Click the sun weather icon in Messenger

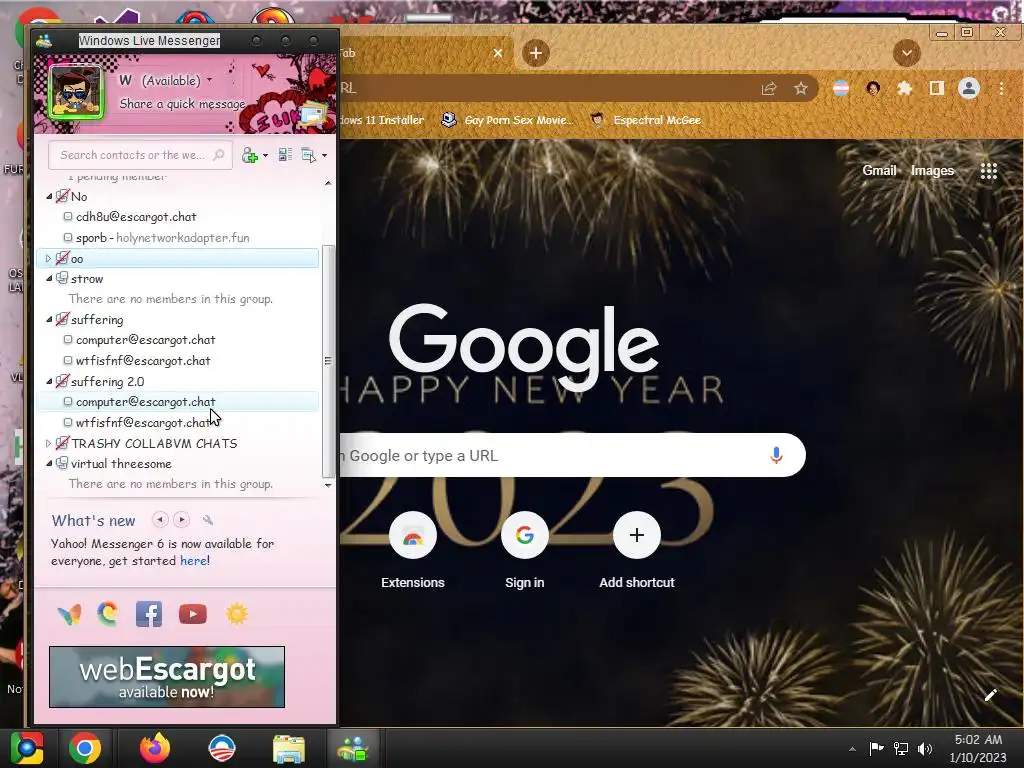pyautogui.click(x=236, y=615)
